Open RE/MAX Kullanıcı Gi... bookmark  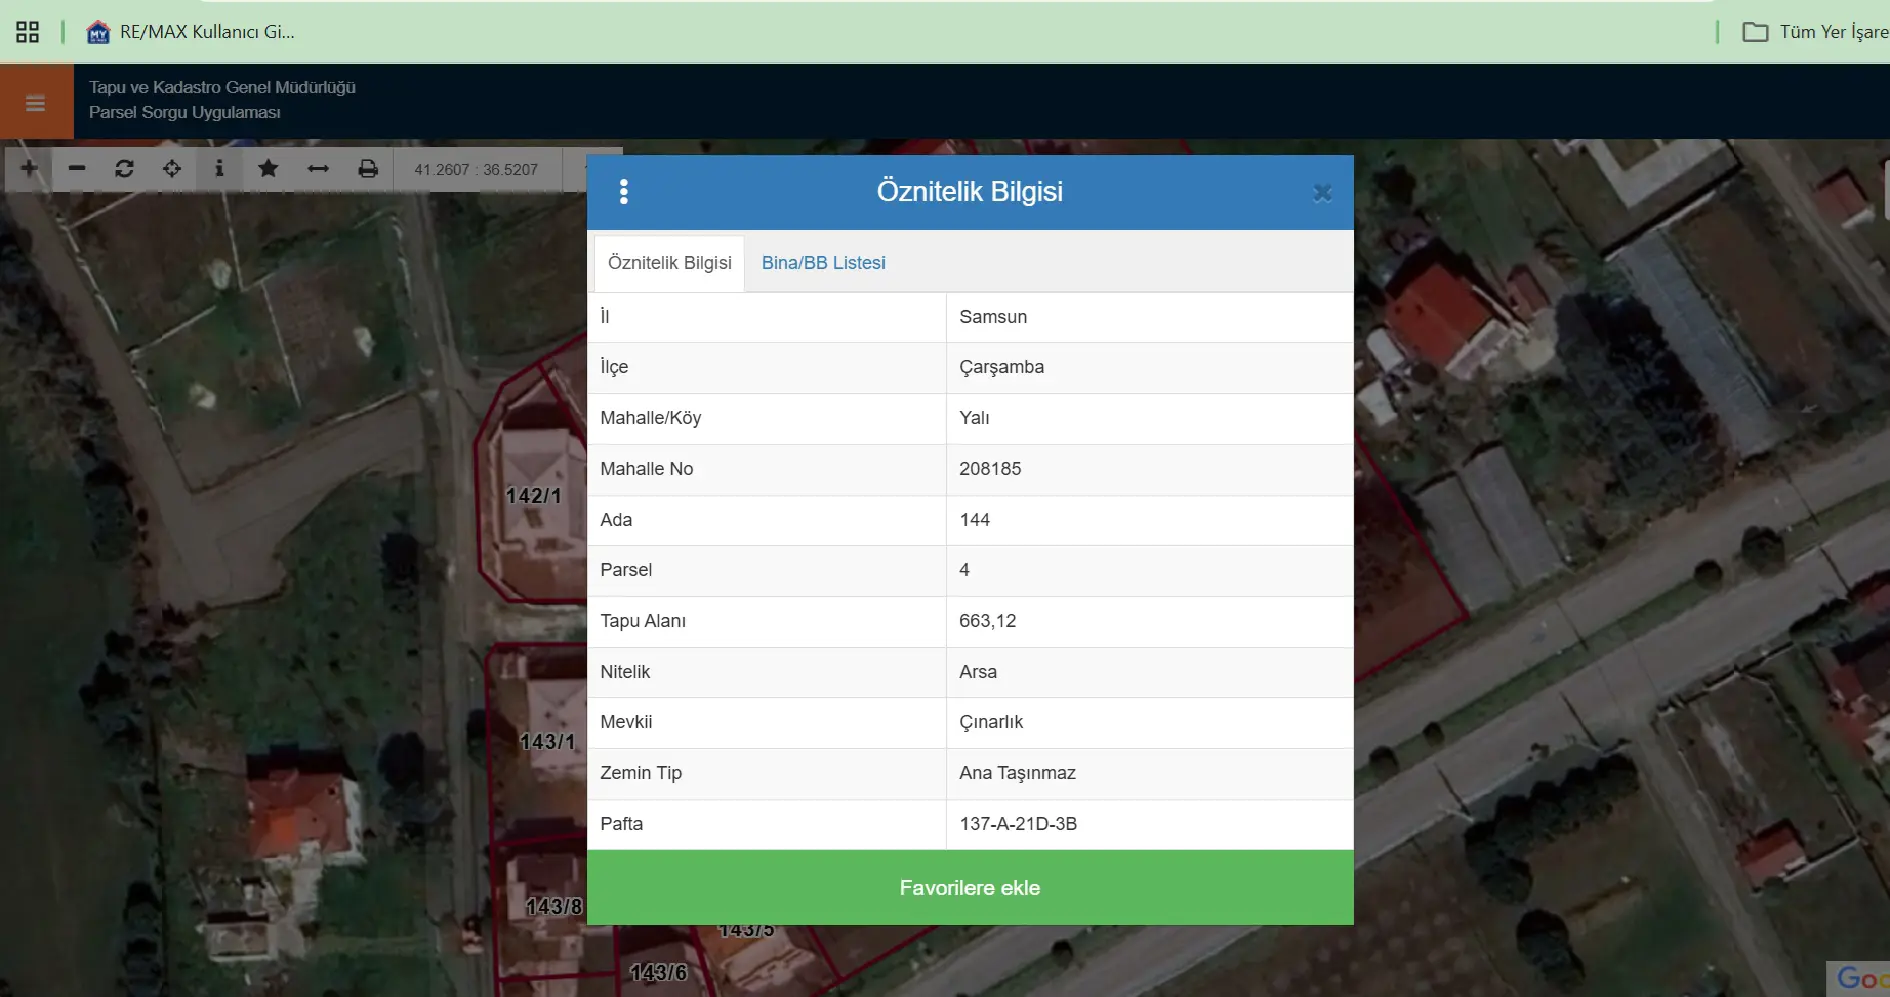pyautogui.click(x=191, y=32)
